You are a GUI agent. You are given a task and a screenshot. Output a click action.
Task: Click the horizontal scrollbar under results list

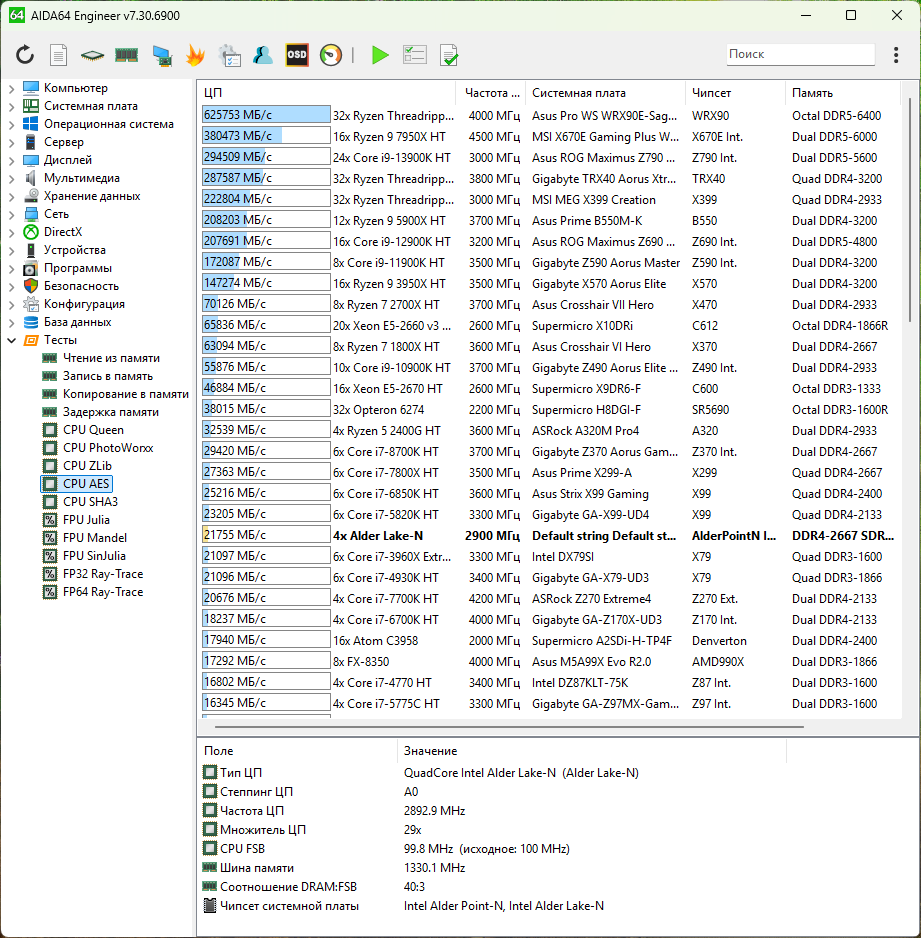click(500, 727)
